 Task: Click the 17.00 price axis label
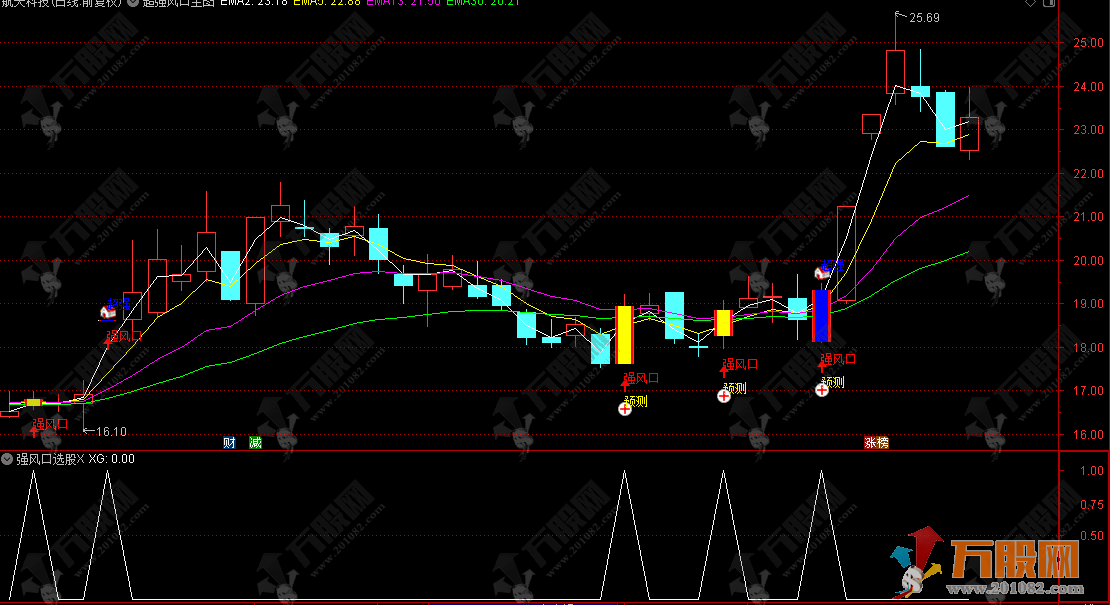1088,391
